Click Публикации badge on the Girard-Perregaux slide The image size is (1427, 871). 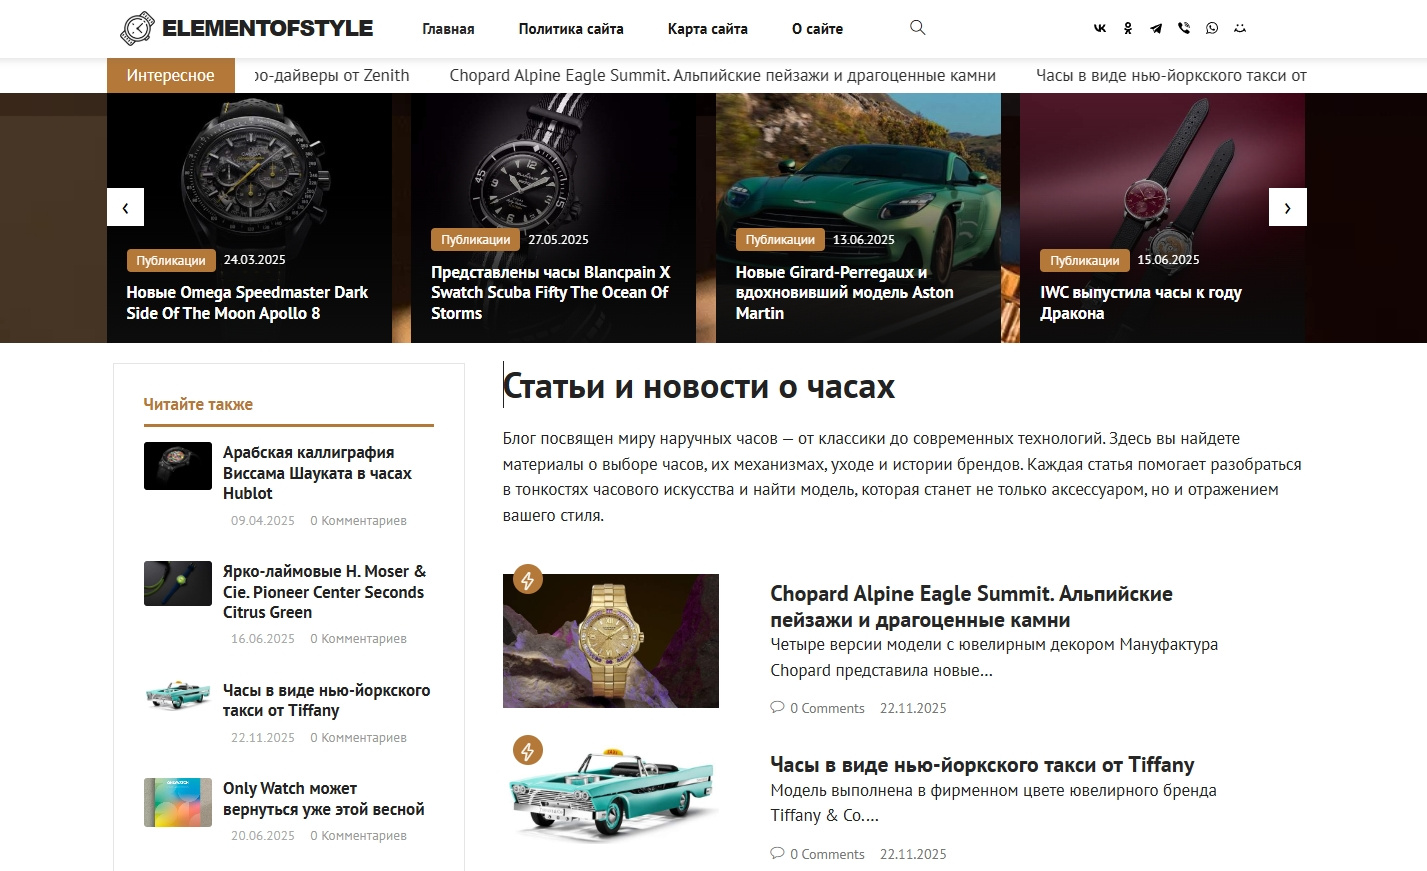(780, 240)
